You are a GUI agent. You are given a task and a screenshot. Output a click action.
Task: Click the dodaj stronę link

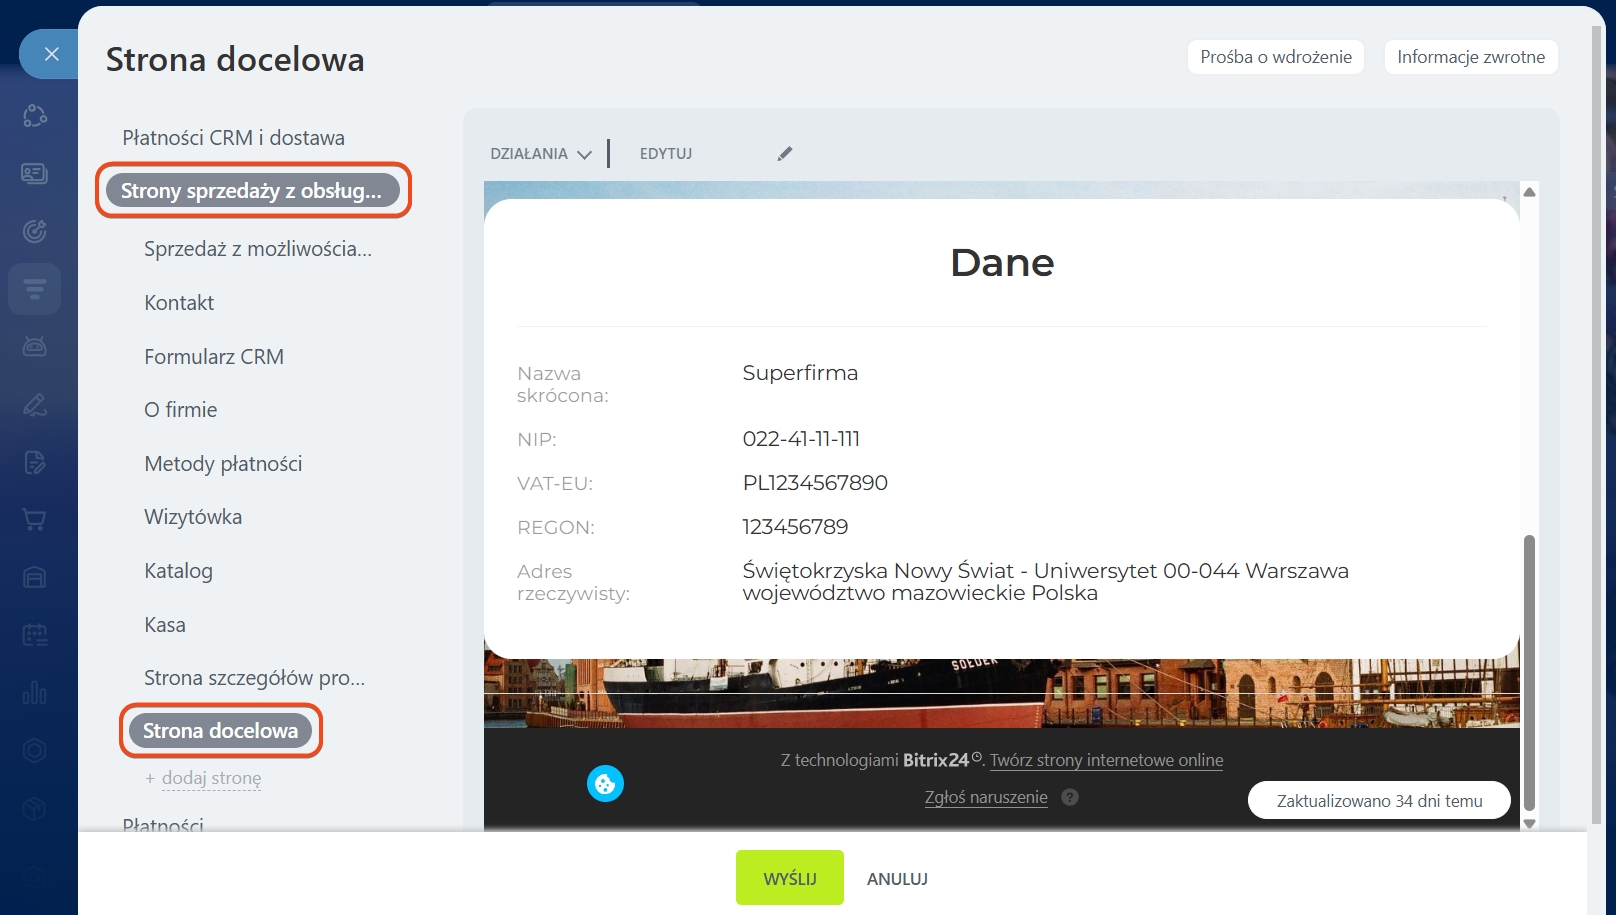click(211, 778)
